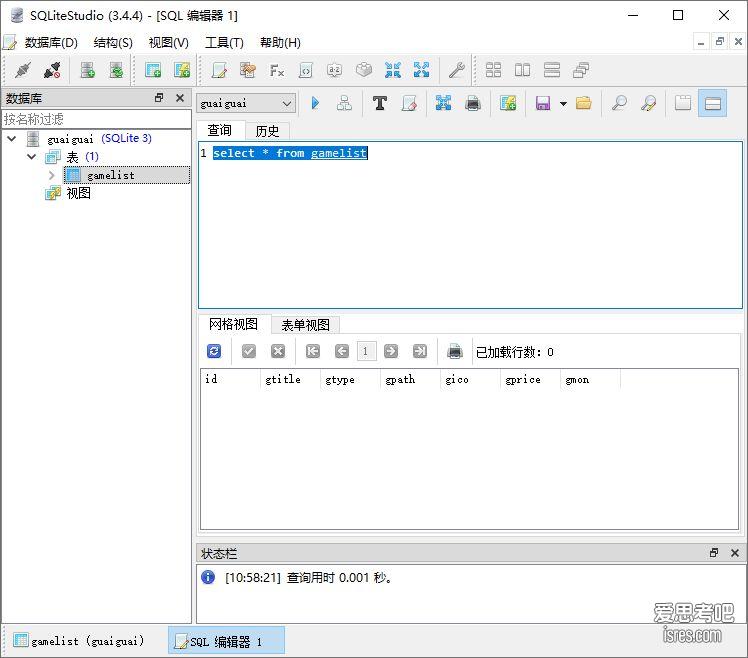Collapse the guaiguai database node
Screen dimensions: 748x658
(x=12, y=138)
